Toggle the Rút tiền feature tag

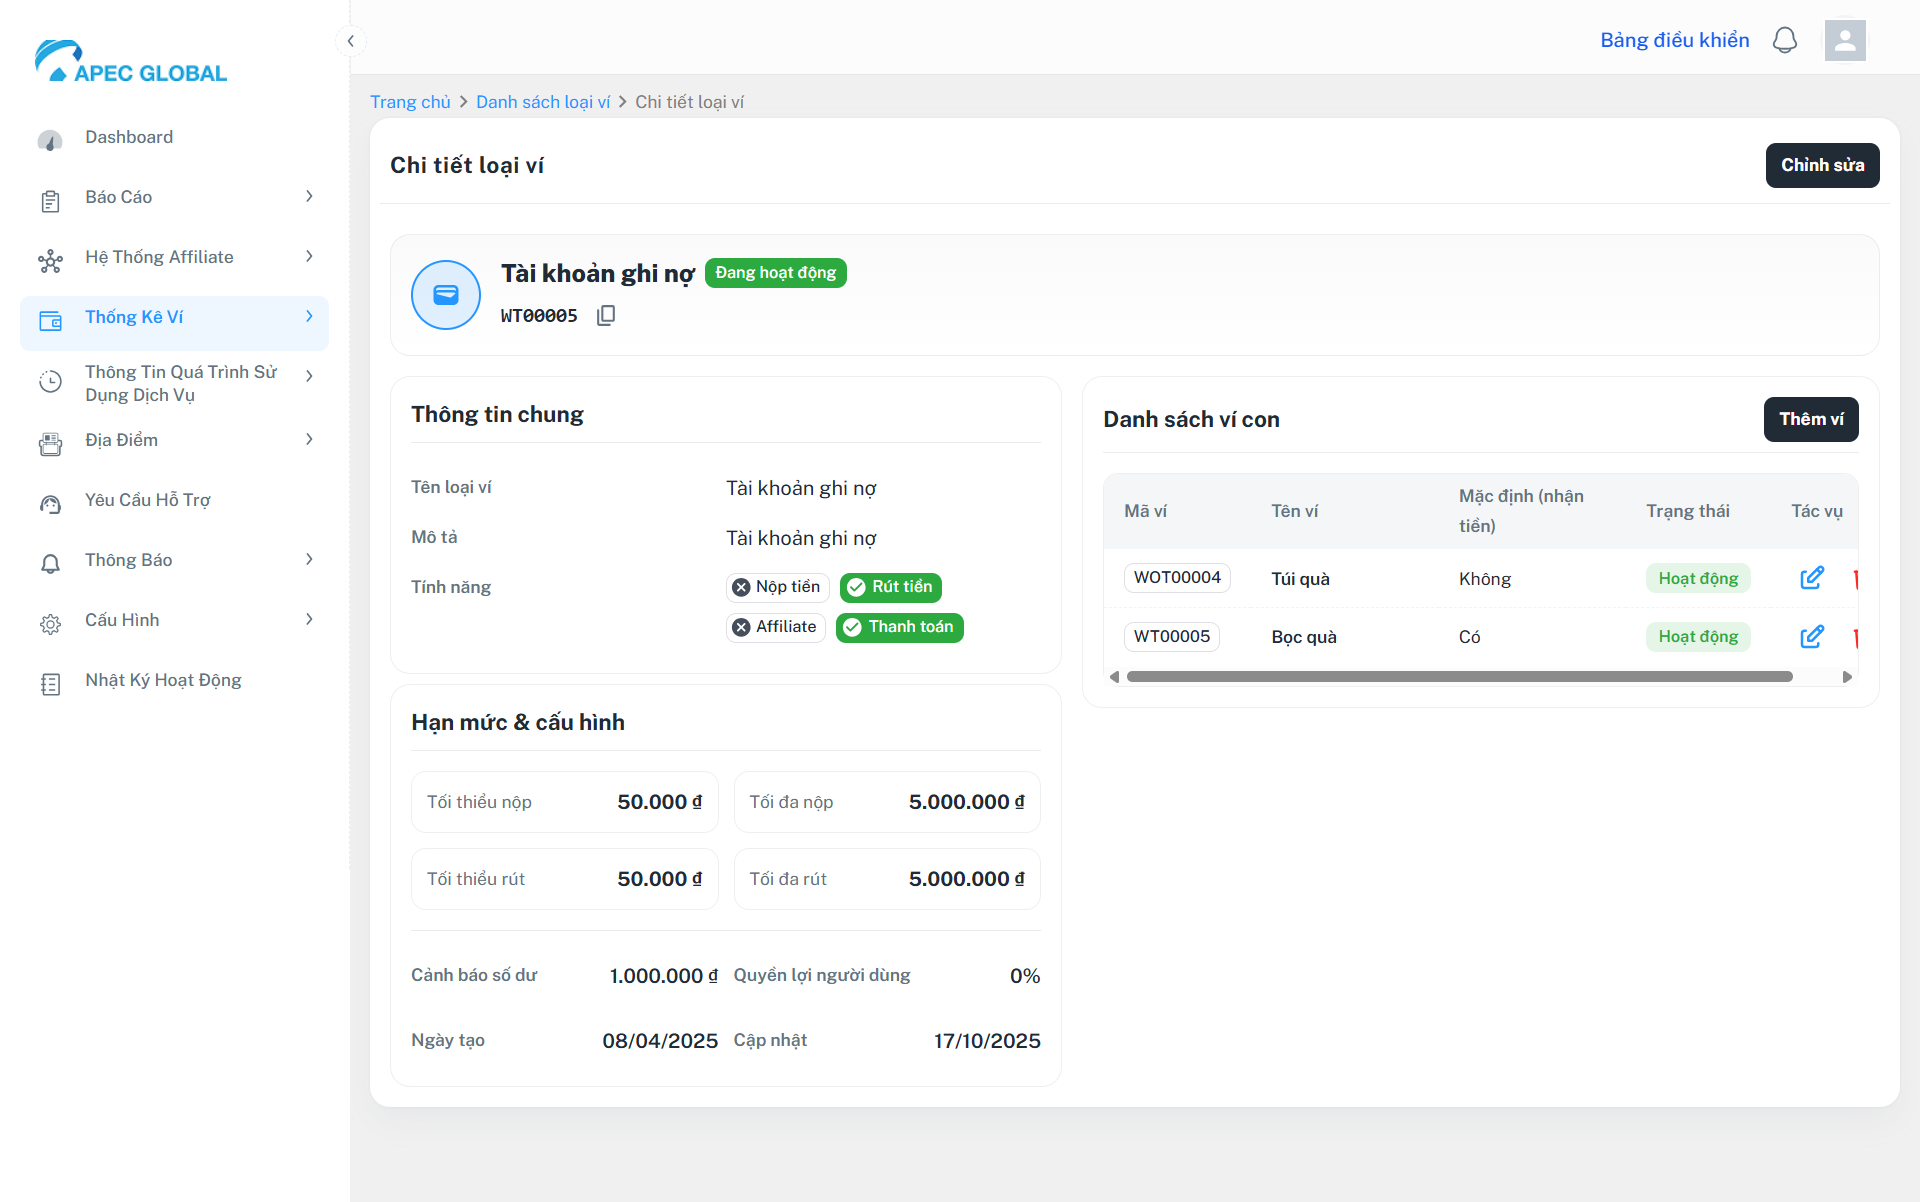pyautogui.click(x=890, y=587)
